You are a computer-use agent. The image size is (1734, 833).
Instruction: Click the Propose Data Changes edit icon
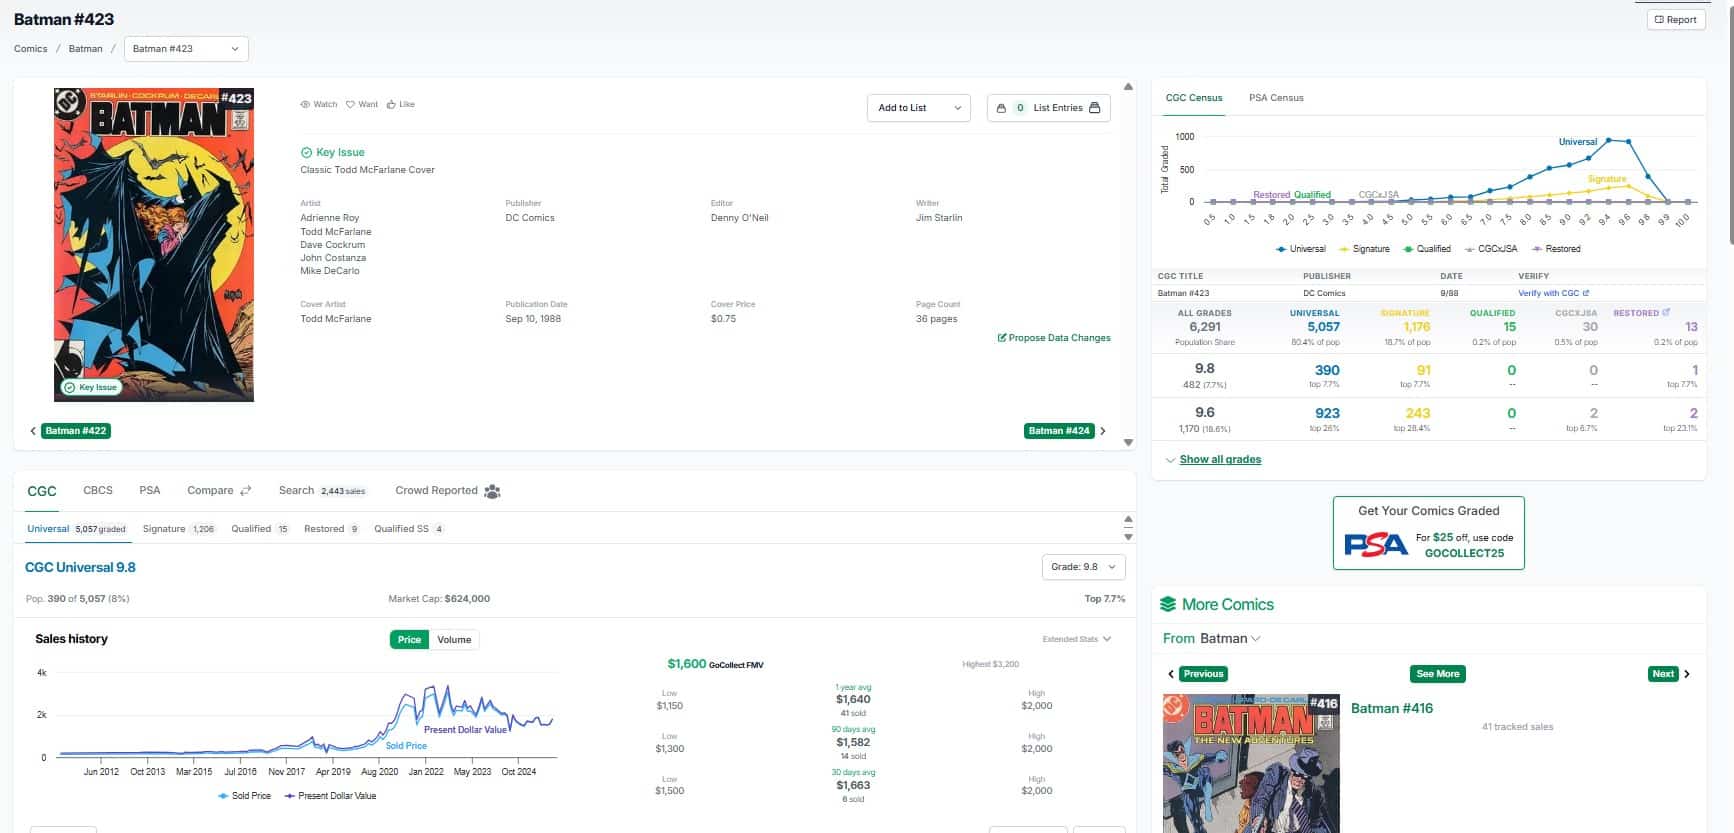tap(1001, 338)
